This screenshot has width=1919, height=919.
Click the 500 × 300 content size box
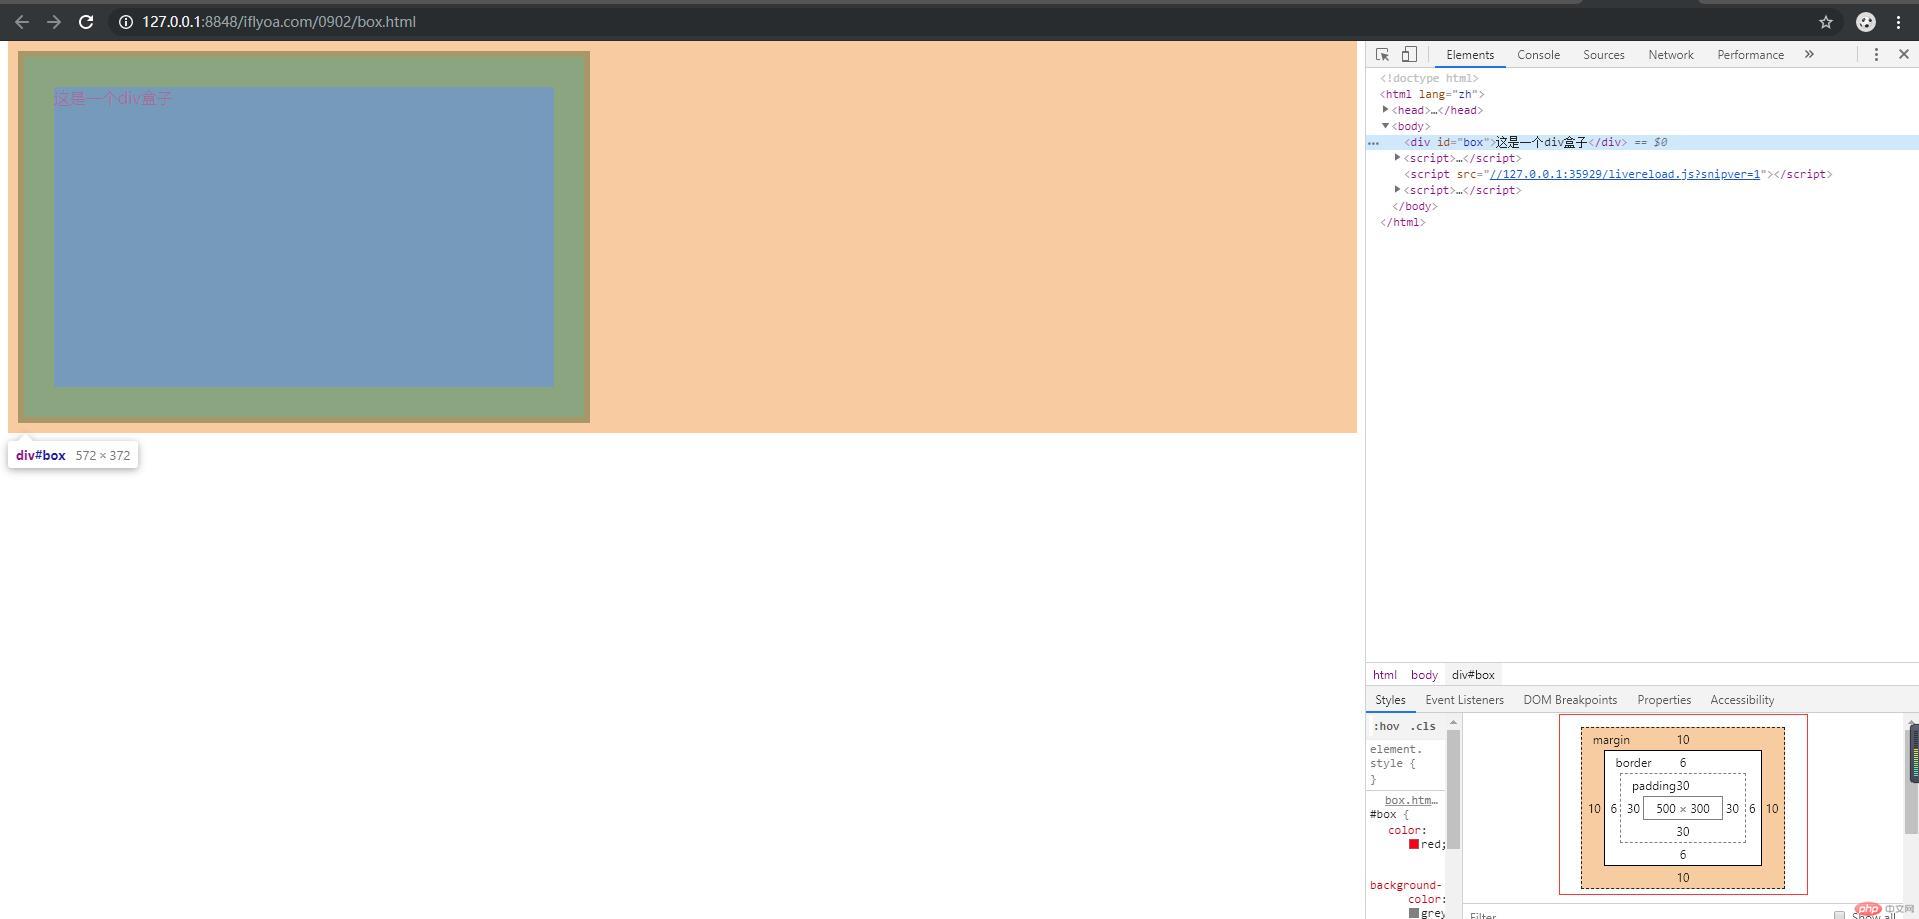(x=1682, y=809)
